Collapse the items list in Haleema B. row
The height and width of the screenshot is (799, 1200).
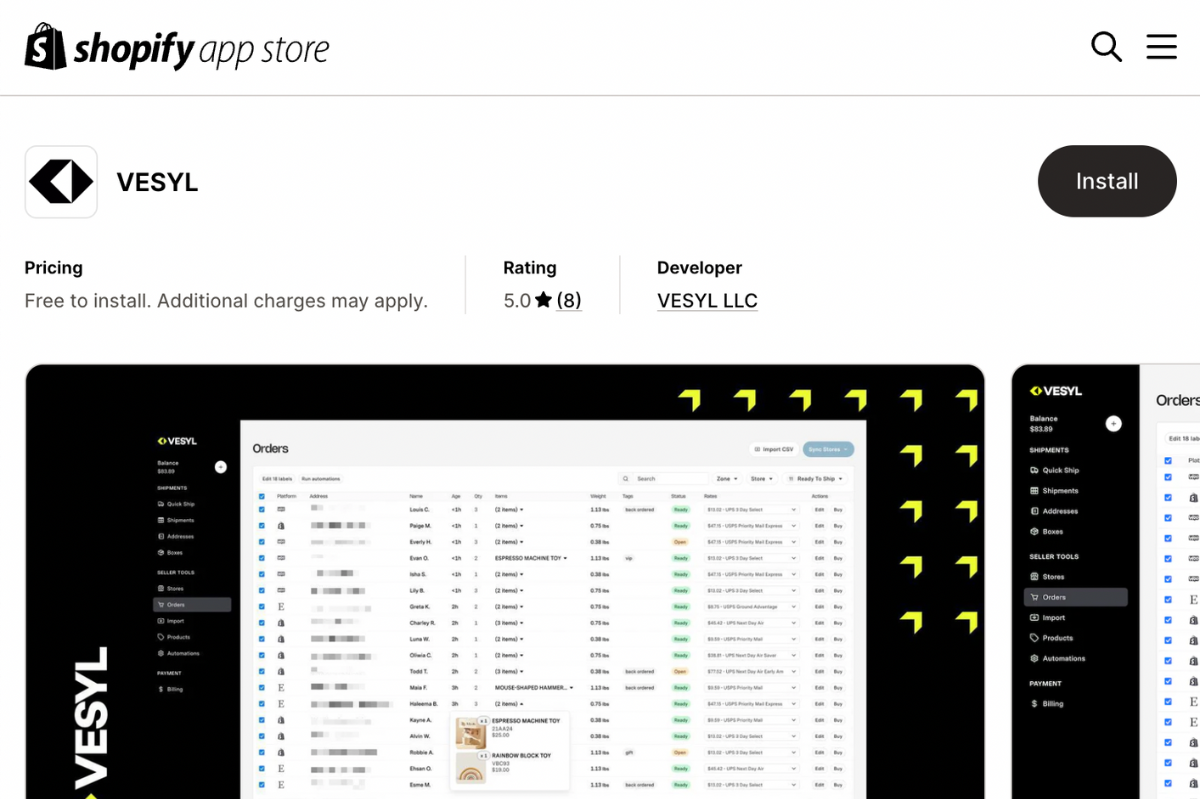[508, 704]
